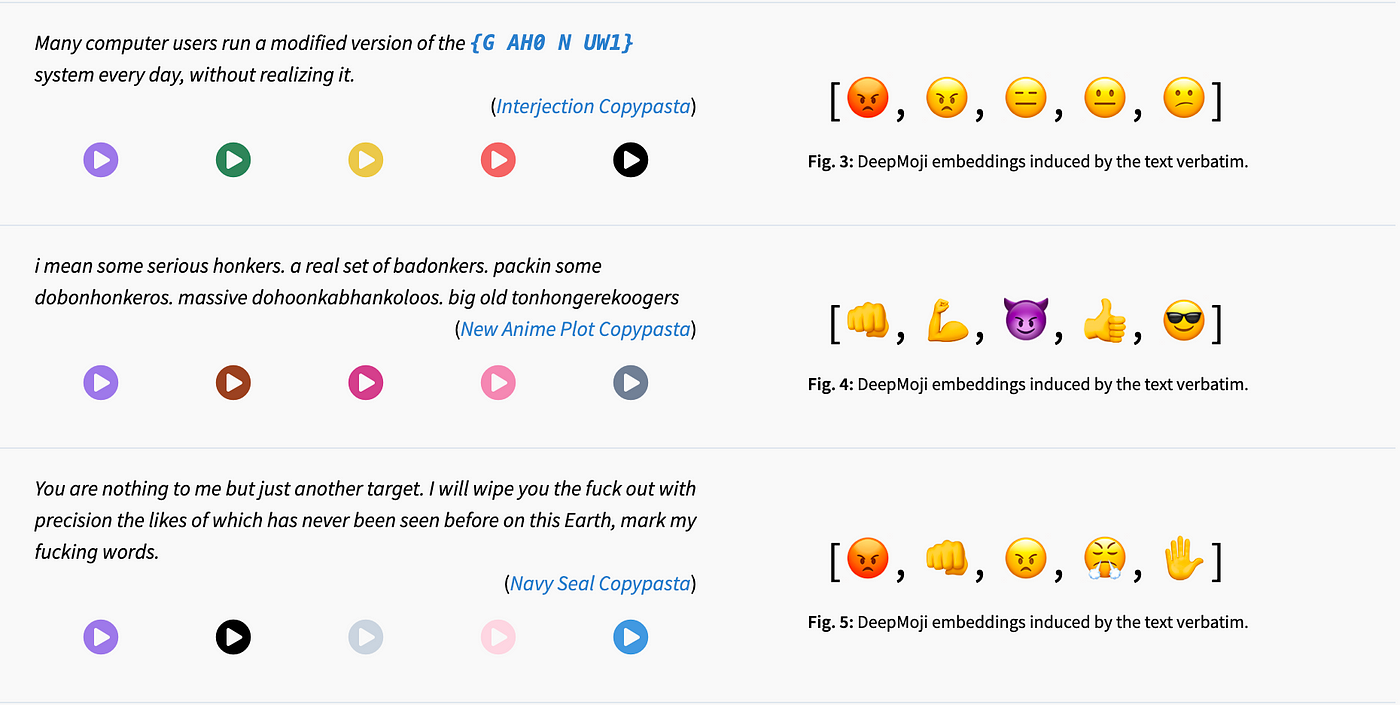
Task: Open the New Anime Plot Copypasta link
Action: point(575,329)
